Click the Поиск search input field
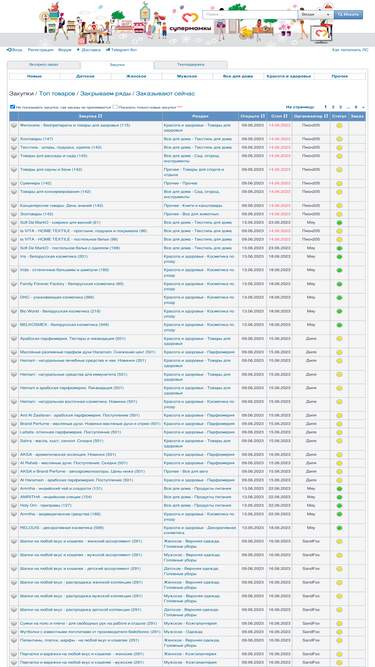Image resolution: width=375 pixels, height=667 pixels. pyautogui.click(x=250, y=14)
